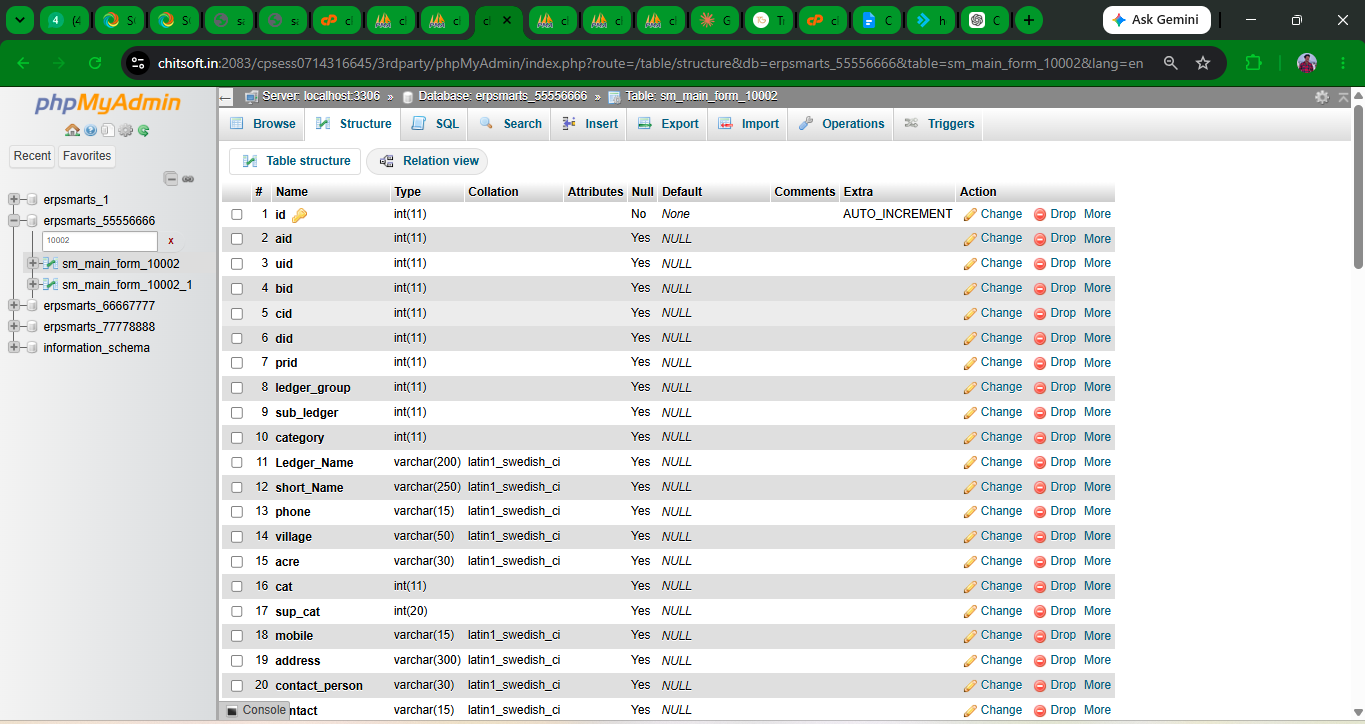This screenshot has width=1365, height=724.
Task: Click the phpMyAdmin home icon
Action: point(72,130)
